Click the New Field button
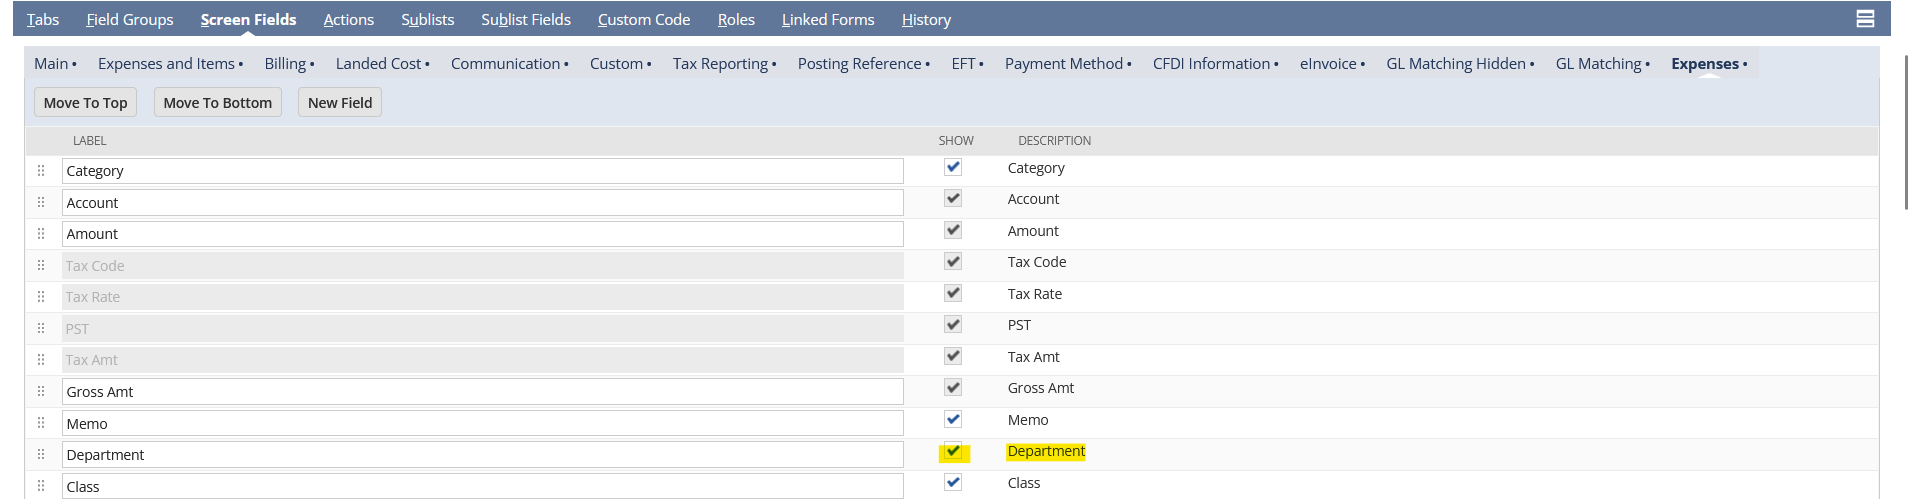Image resolution: width=1912 pixels, height=499 pixels. (340, 102)
